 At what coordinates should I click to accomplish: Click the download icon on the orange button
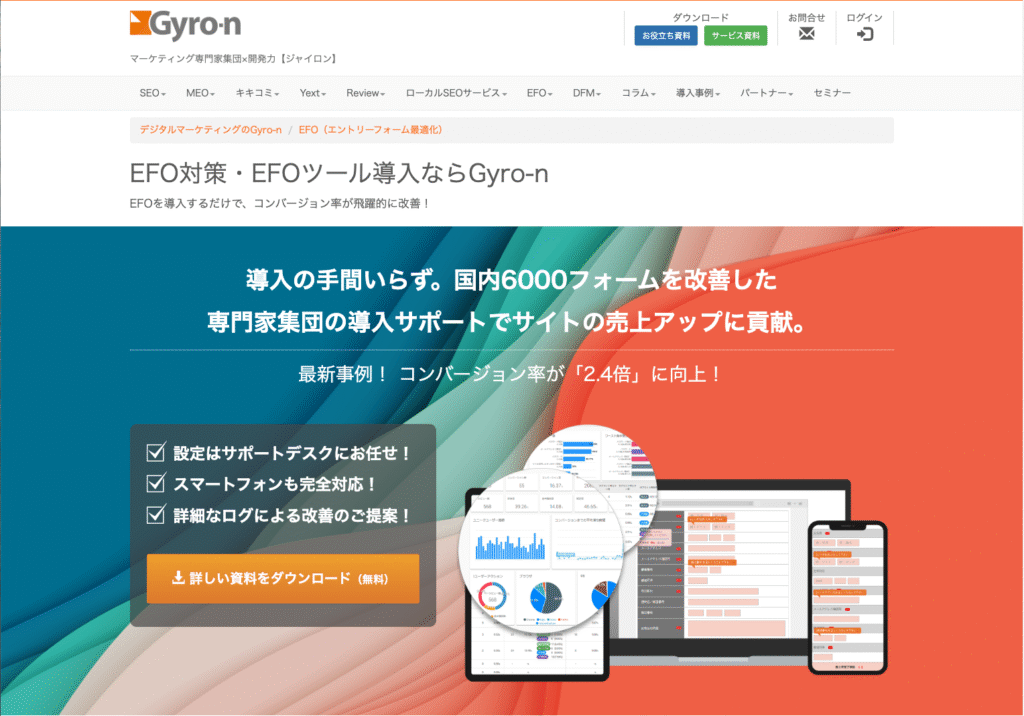point(178,578)
